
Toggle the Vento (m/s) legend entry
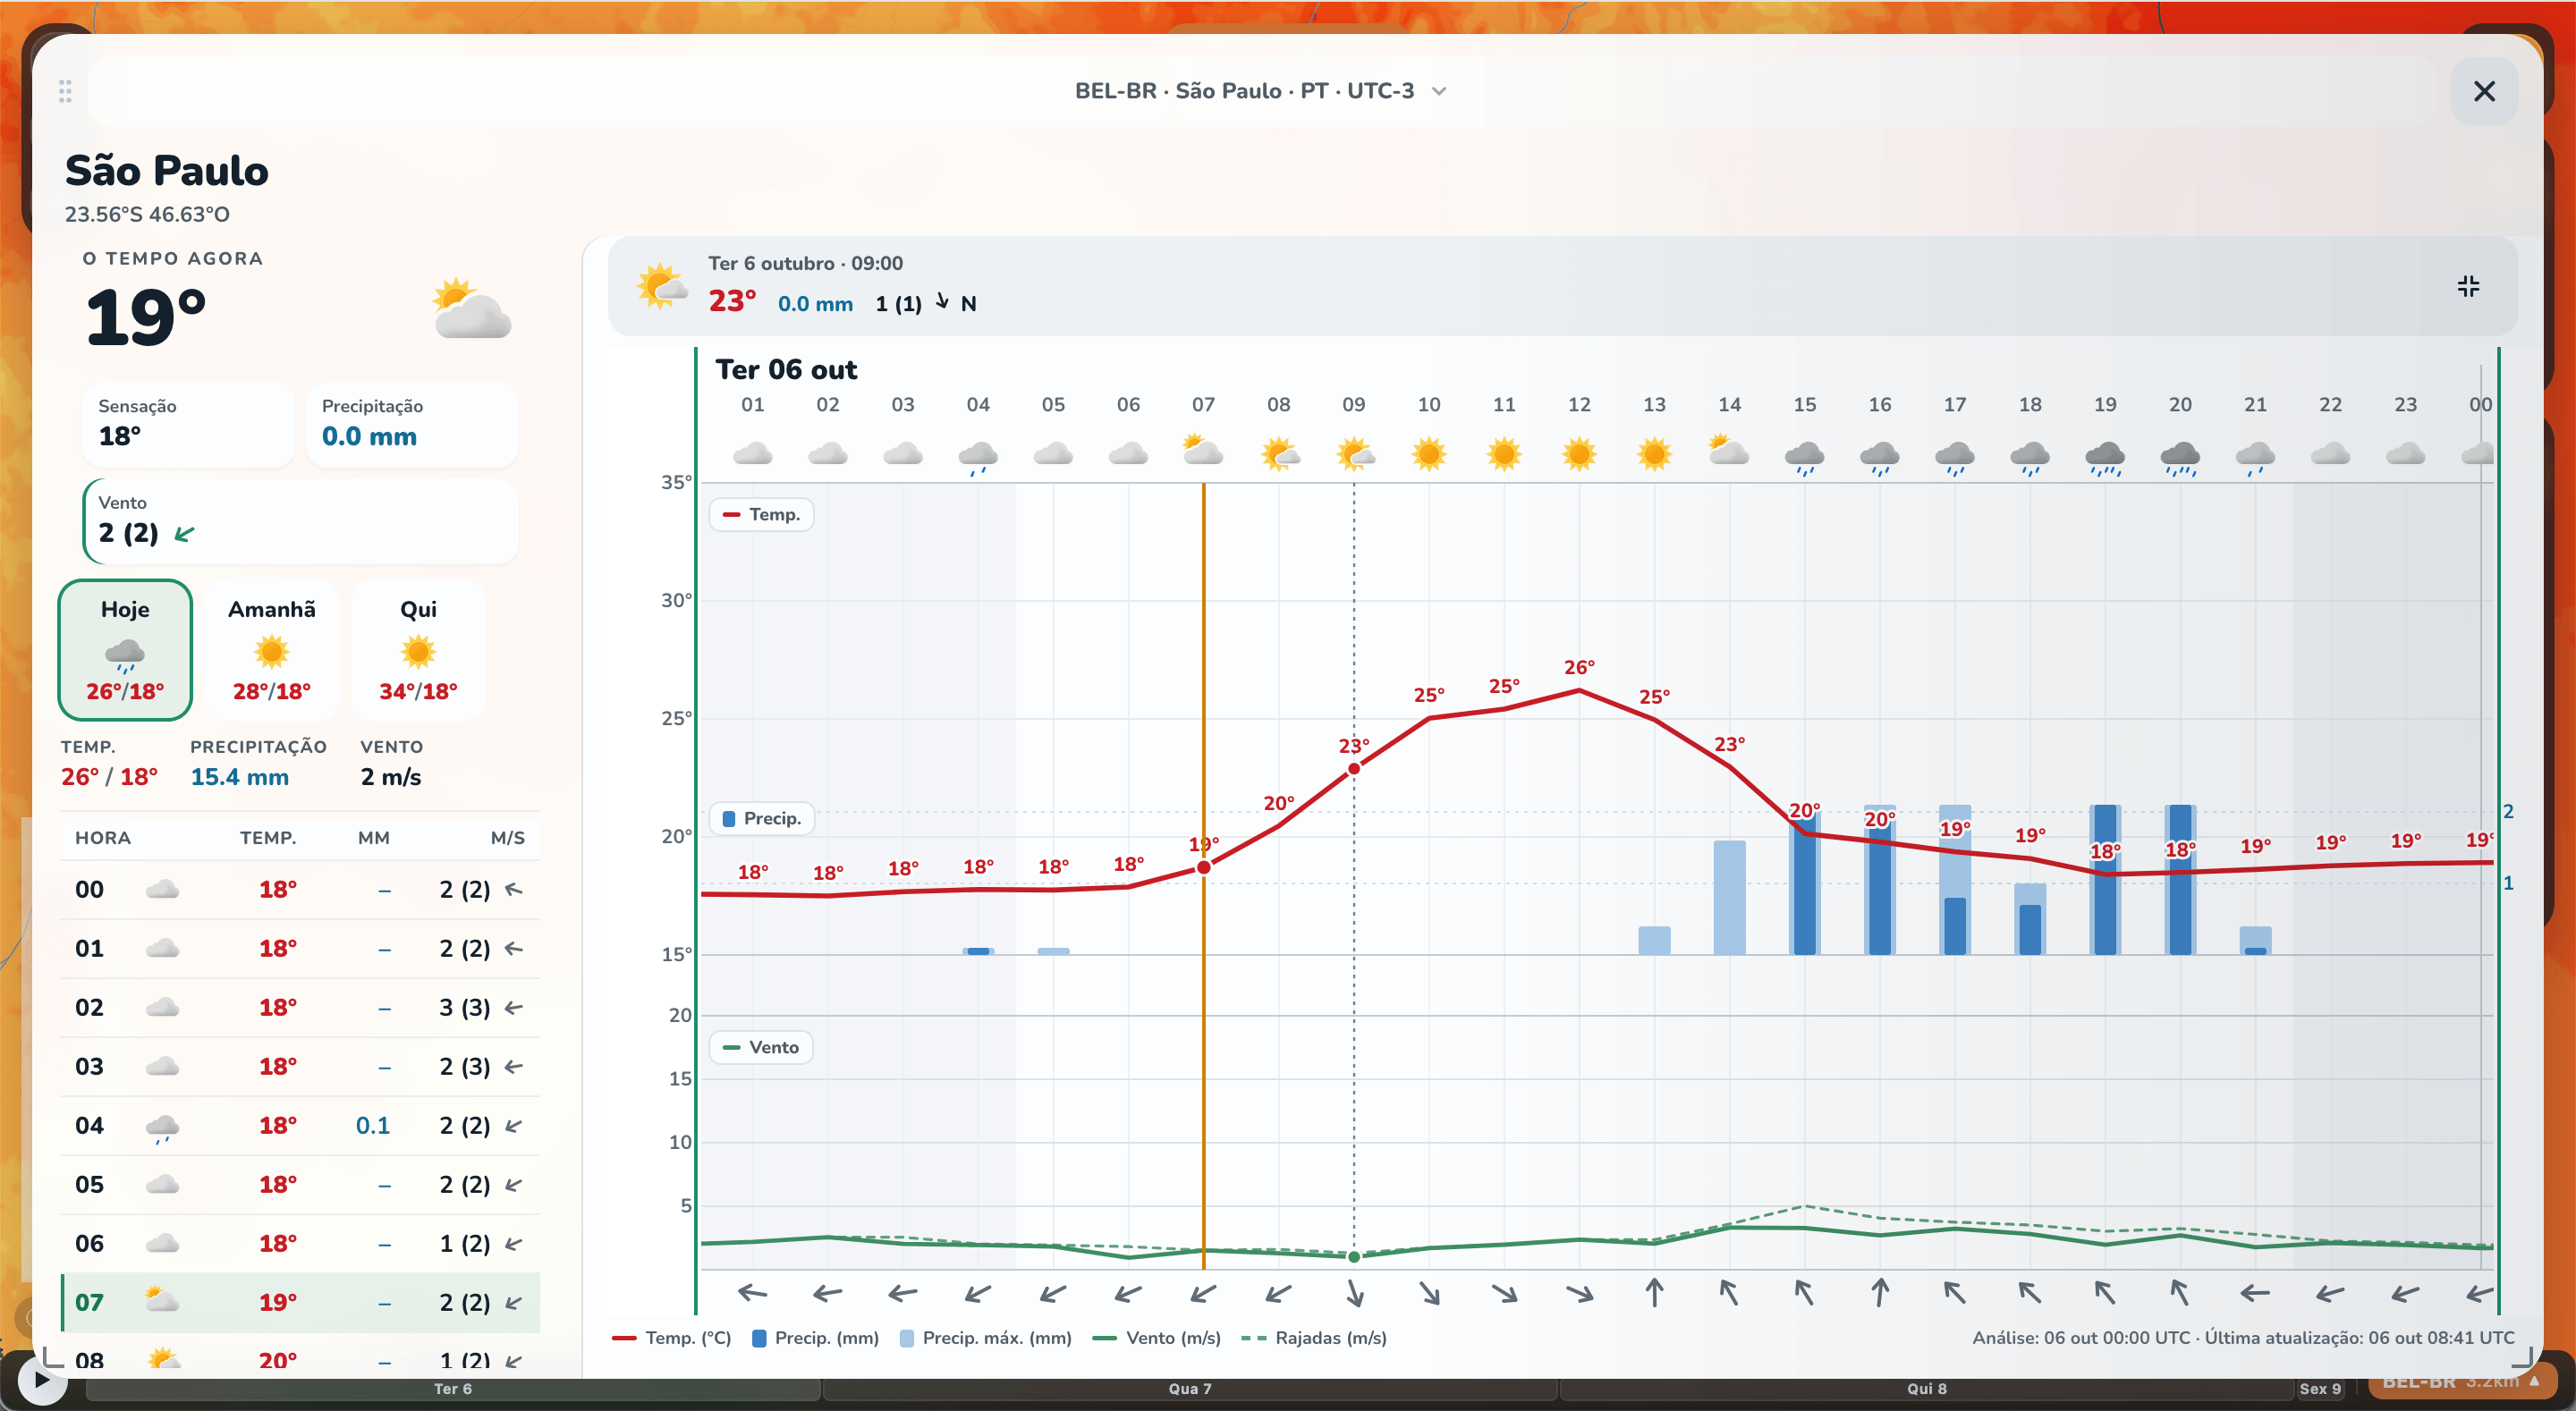pyautogui.click(x=1157, y=1338)
